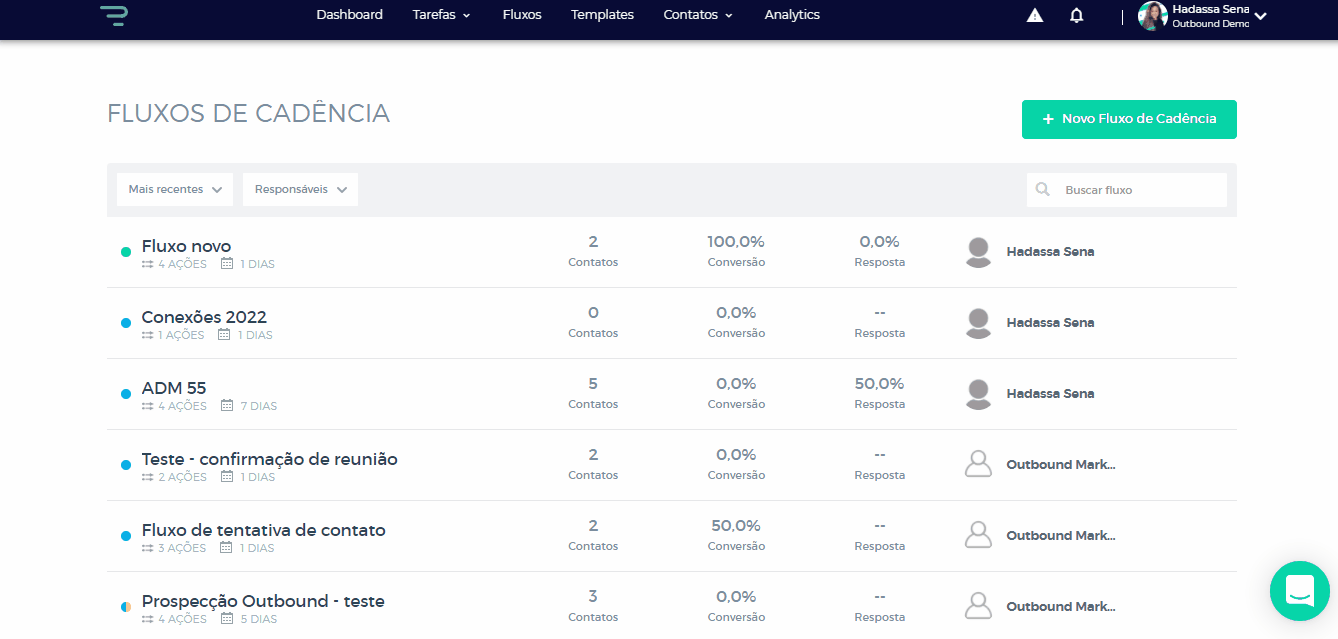The width and height of the screenshot is (1338, 639).
Task: Expand the Mais recentes sort dropdown
Action: pos(175,189)
